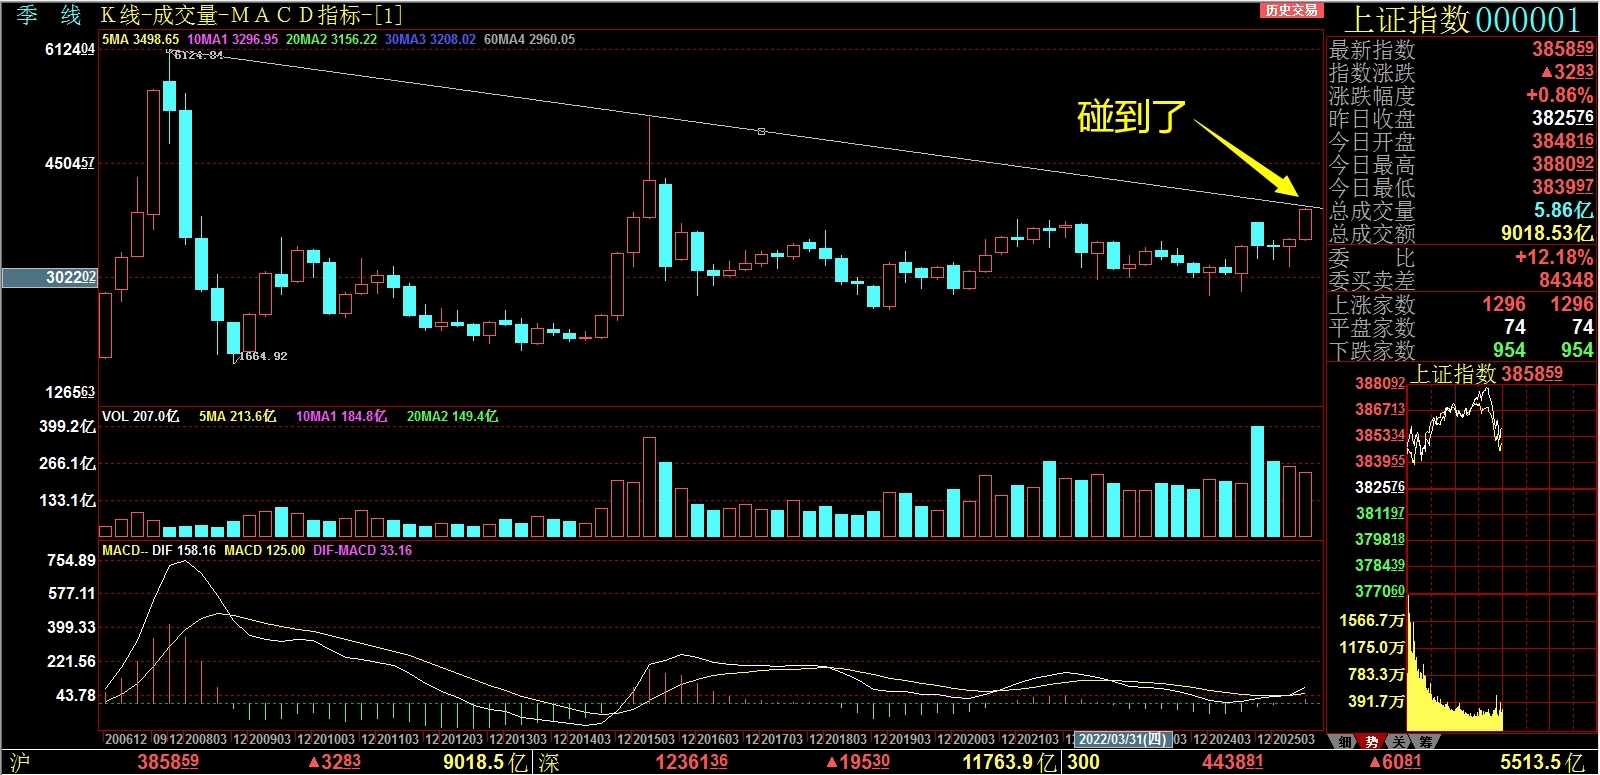Click the 388092 intraday axis top label

tap(1380, 384)
